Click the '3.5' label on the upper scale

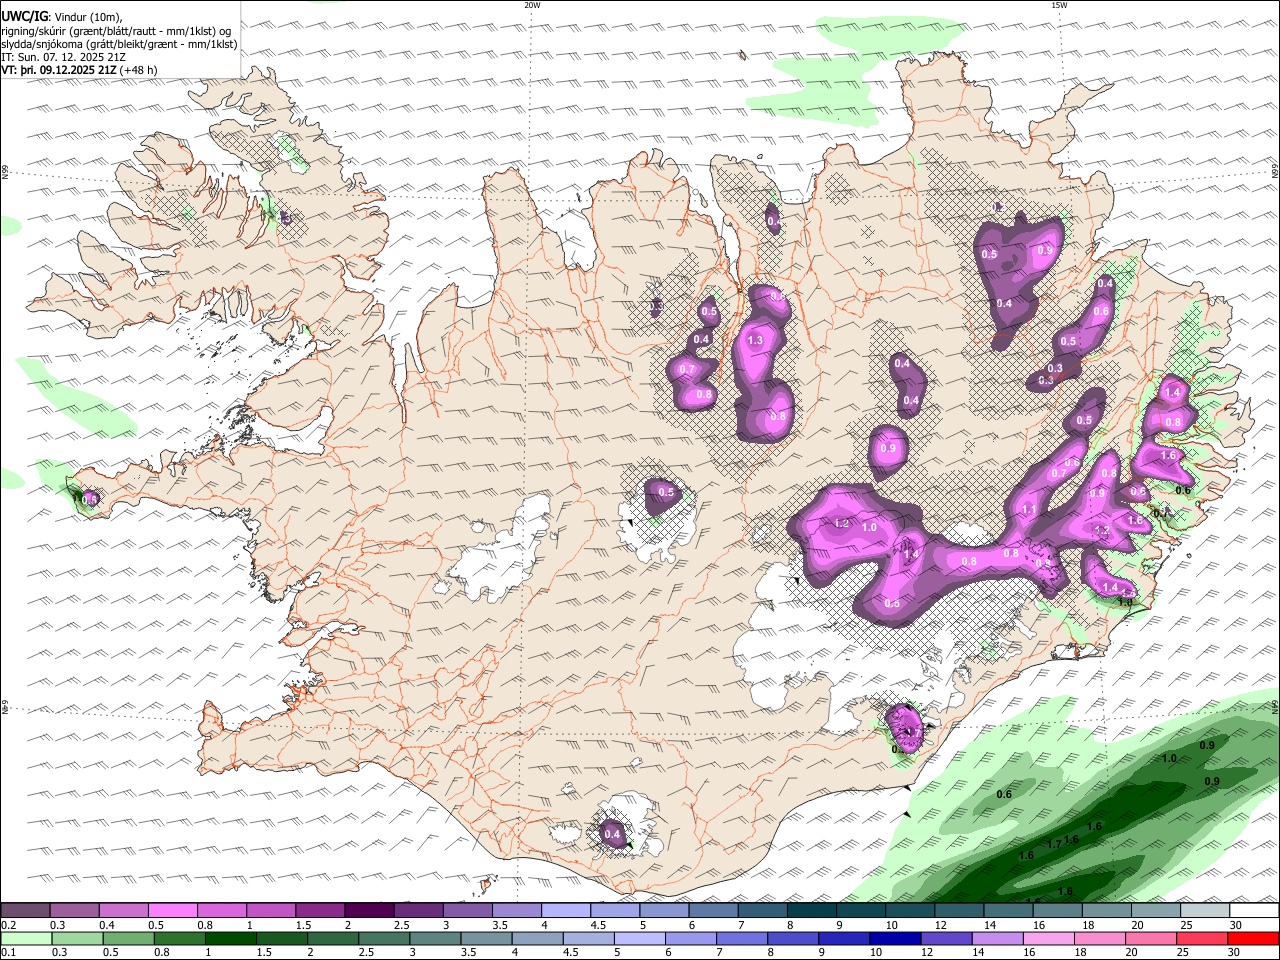(x=500, y=925)
